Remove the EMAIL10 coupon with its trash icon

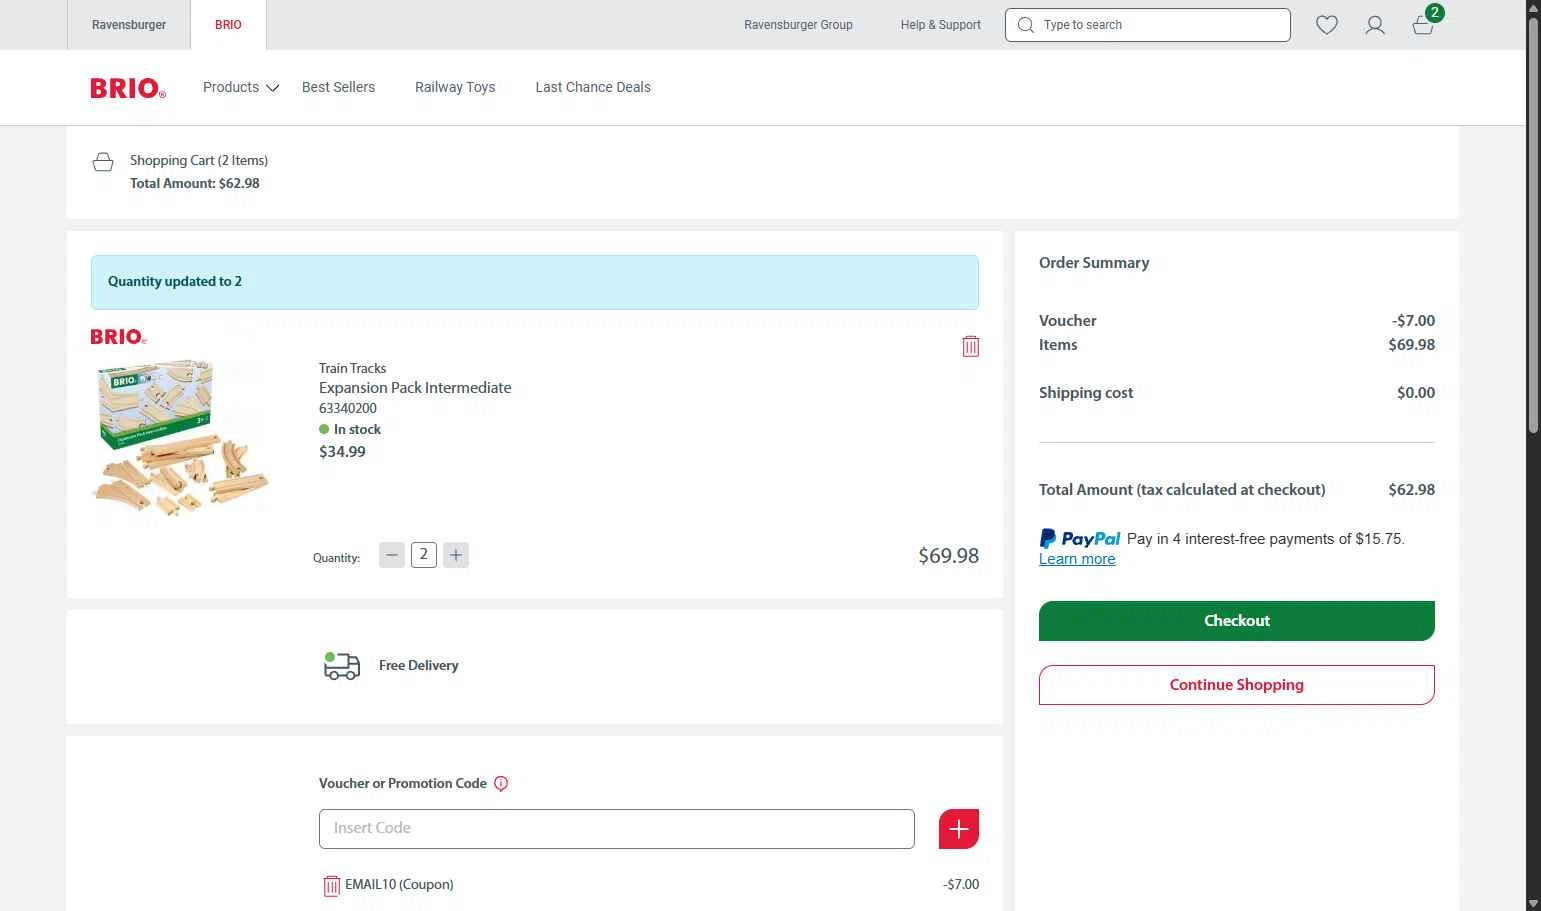[332, 885]
